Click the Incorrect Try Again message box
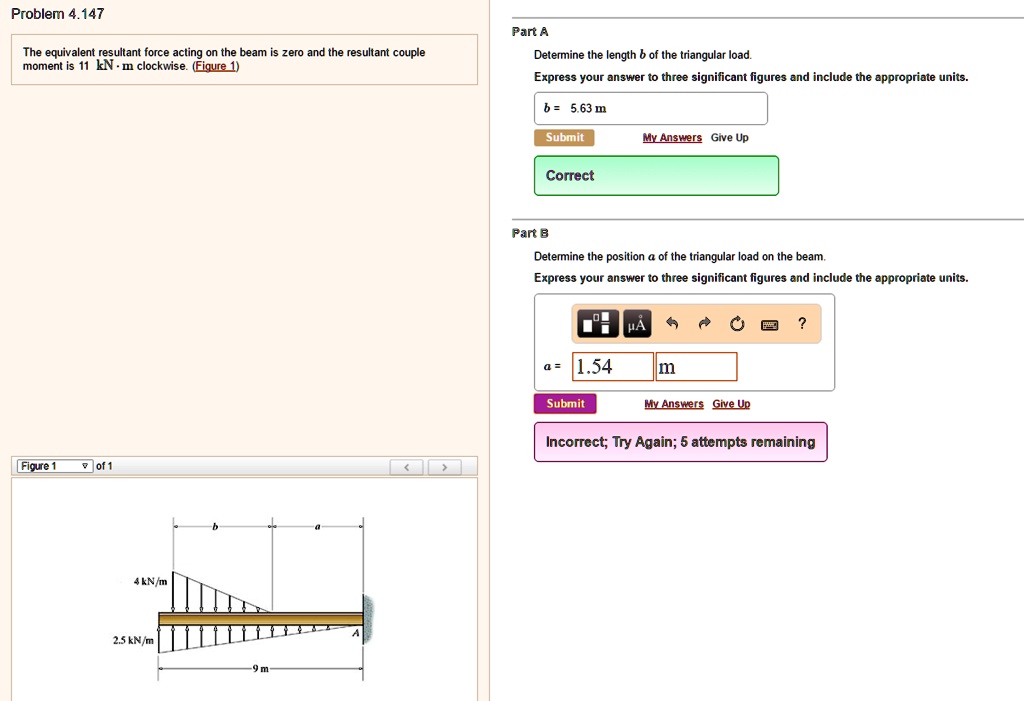 tap(680, 441)
